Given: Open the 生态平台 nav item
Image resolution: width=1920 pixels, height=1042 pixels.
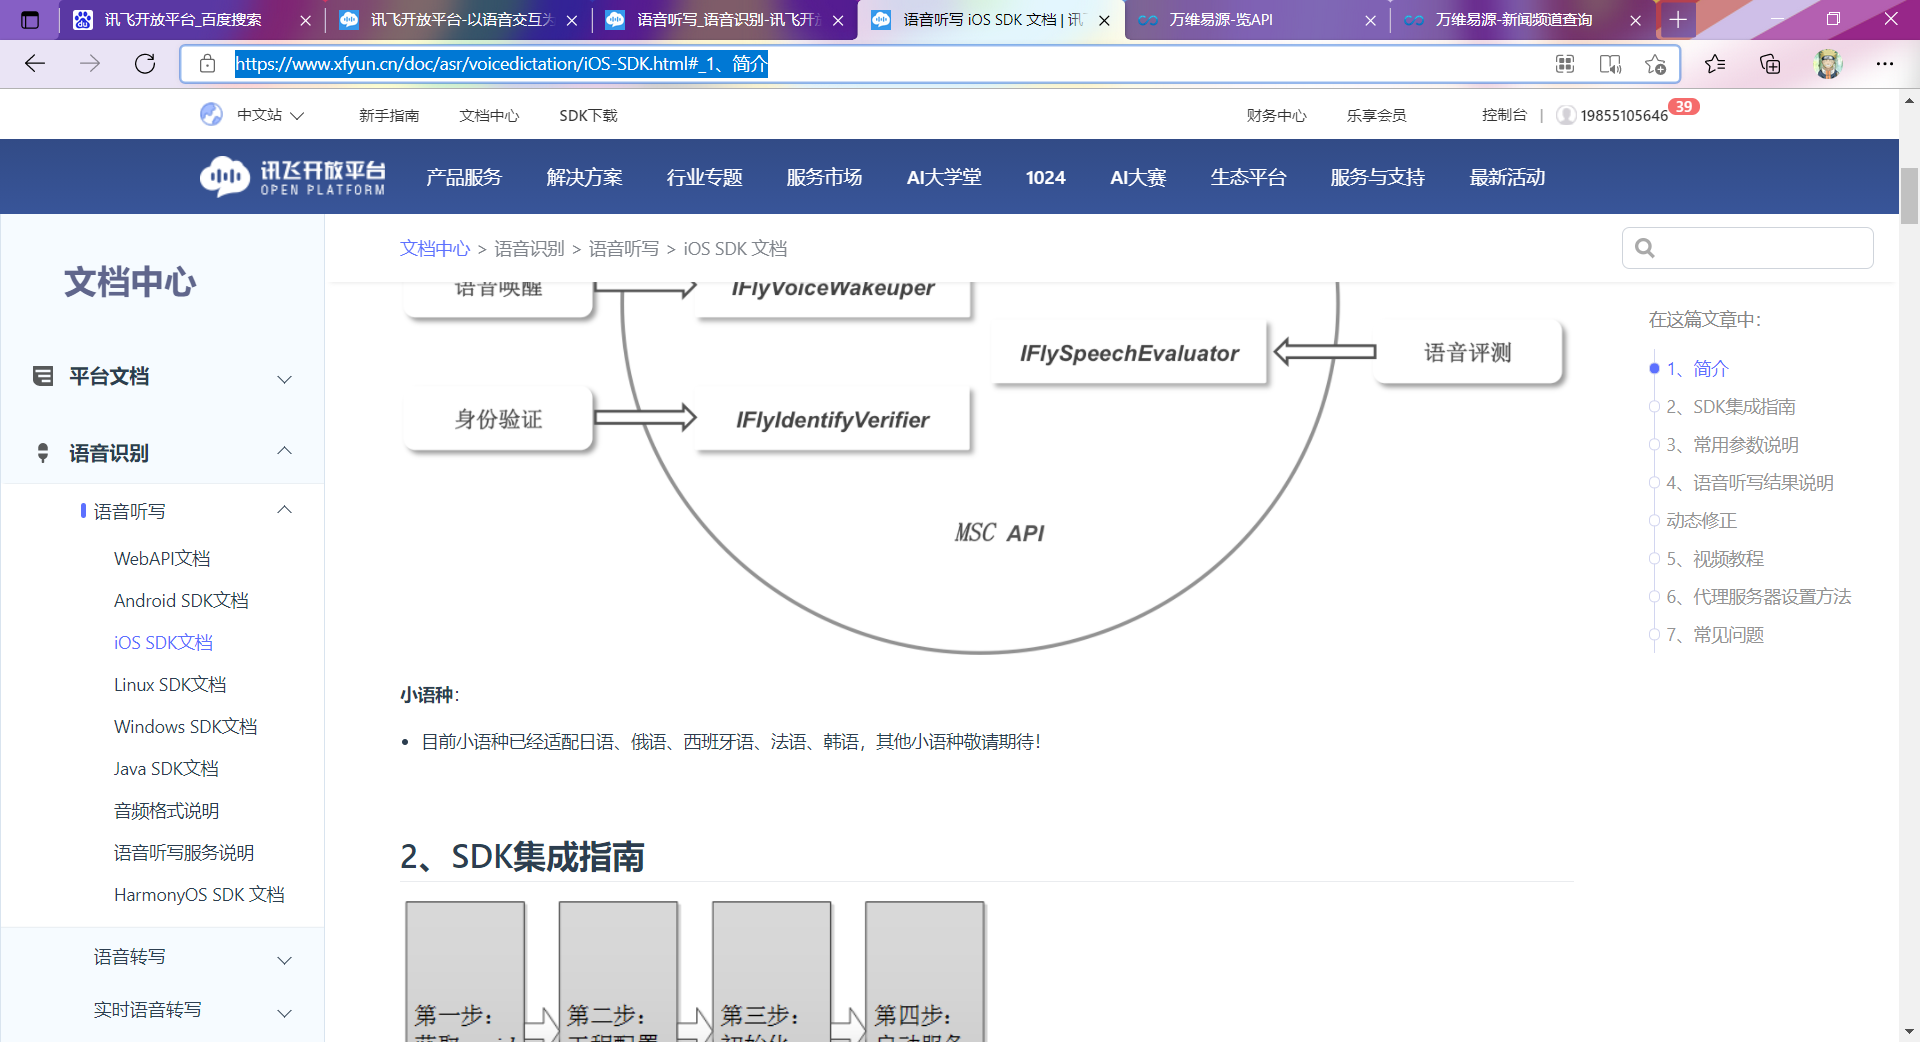Looking at the screenshot, I should 1248,177.
